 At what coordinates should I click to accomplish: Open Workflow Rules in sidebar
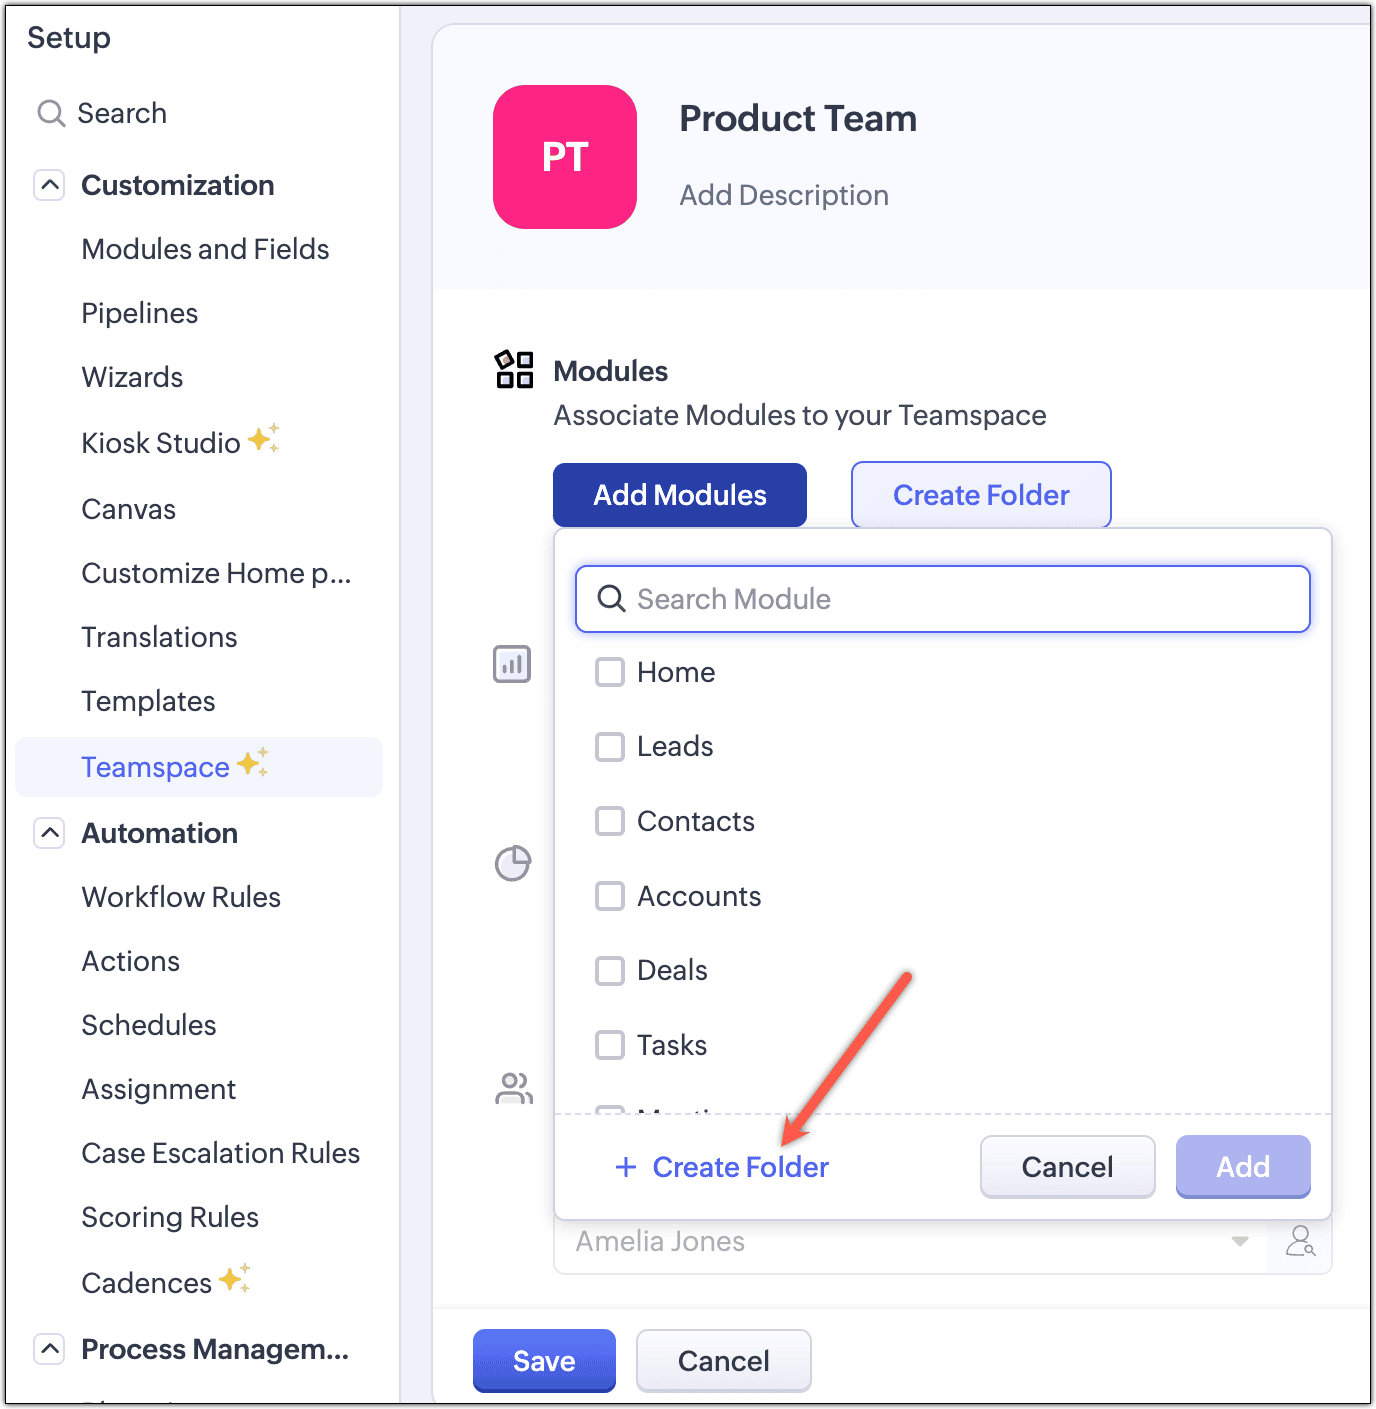pyautogui.click(x=181, y=897)
